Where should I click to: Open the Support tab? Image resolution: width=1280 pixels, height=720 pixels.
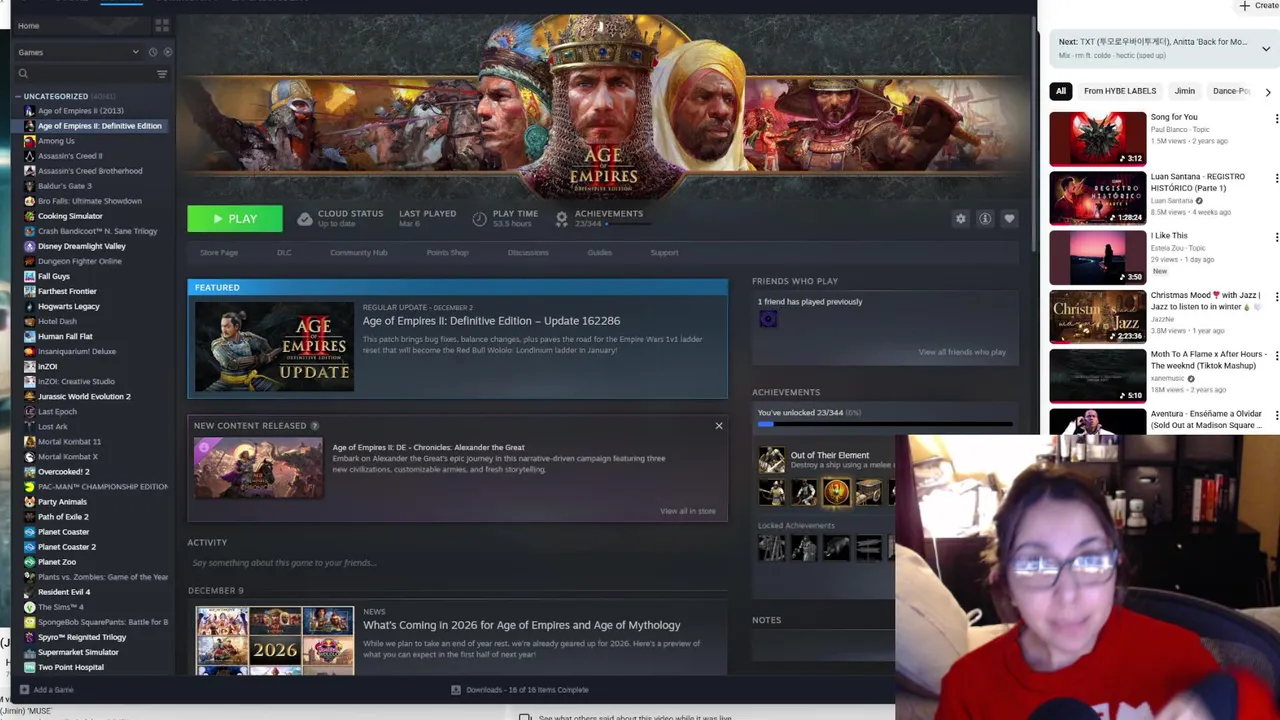tap(664, 253)
